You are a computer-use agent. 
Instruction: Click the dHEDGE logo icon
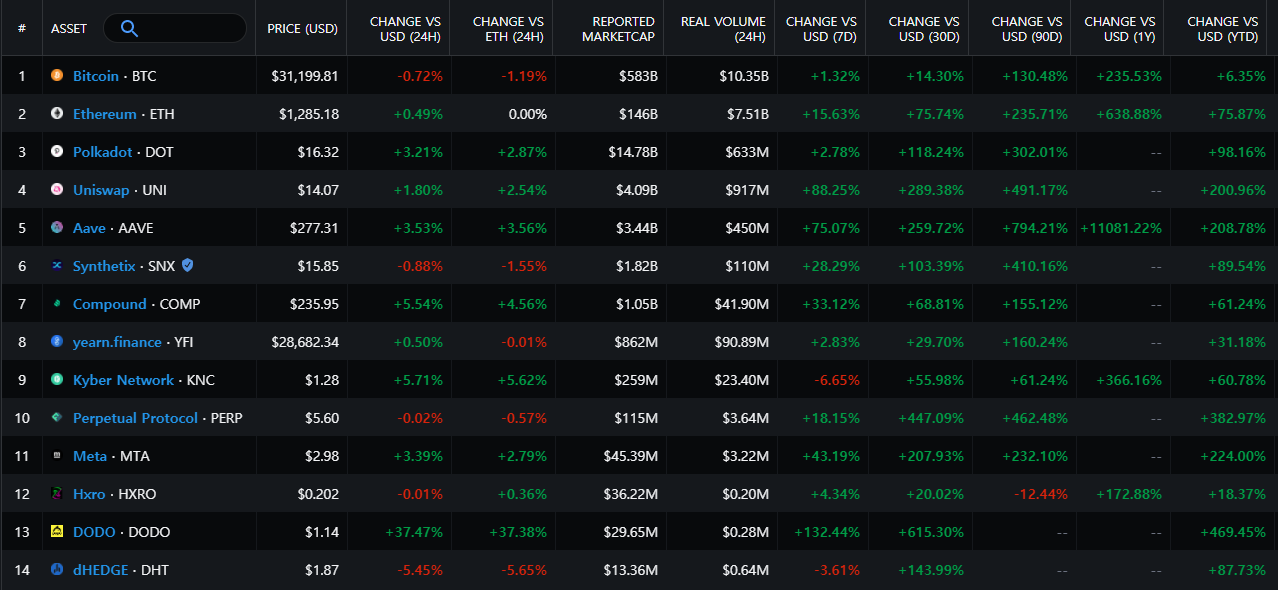(57, 570)
